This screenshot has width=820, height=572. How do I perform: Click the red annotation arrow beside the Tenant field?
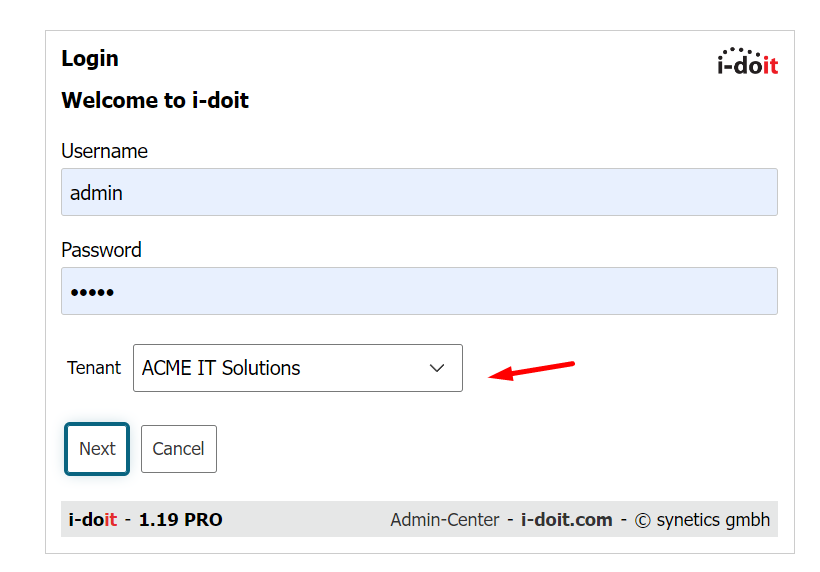(x=531, y=370)
